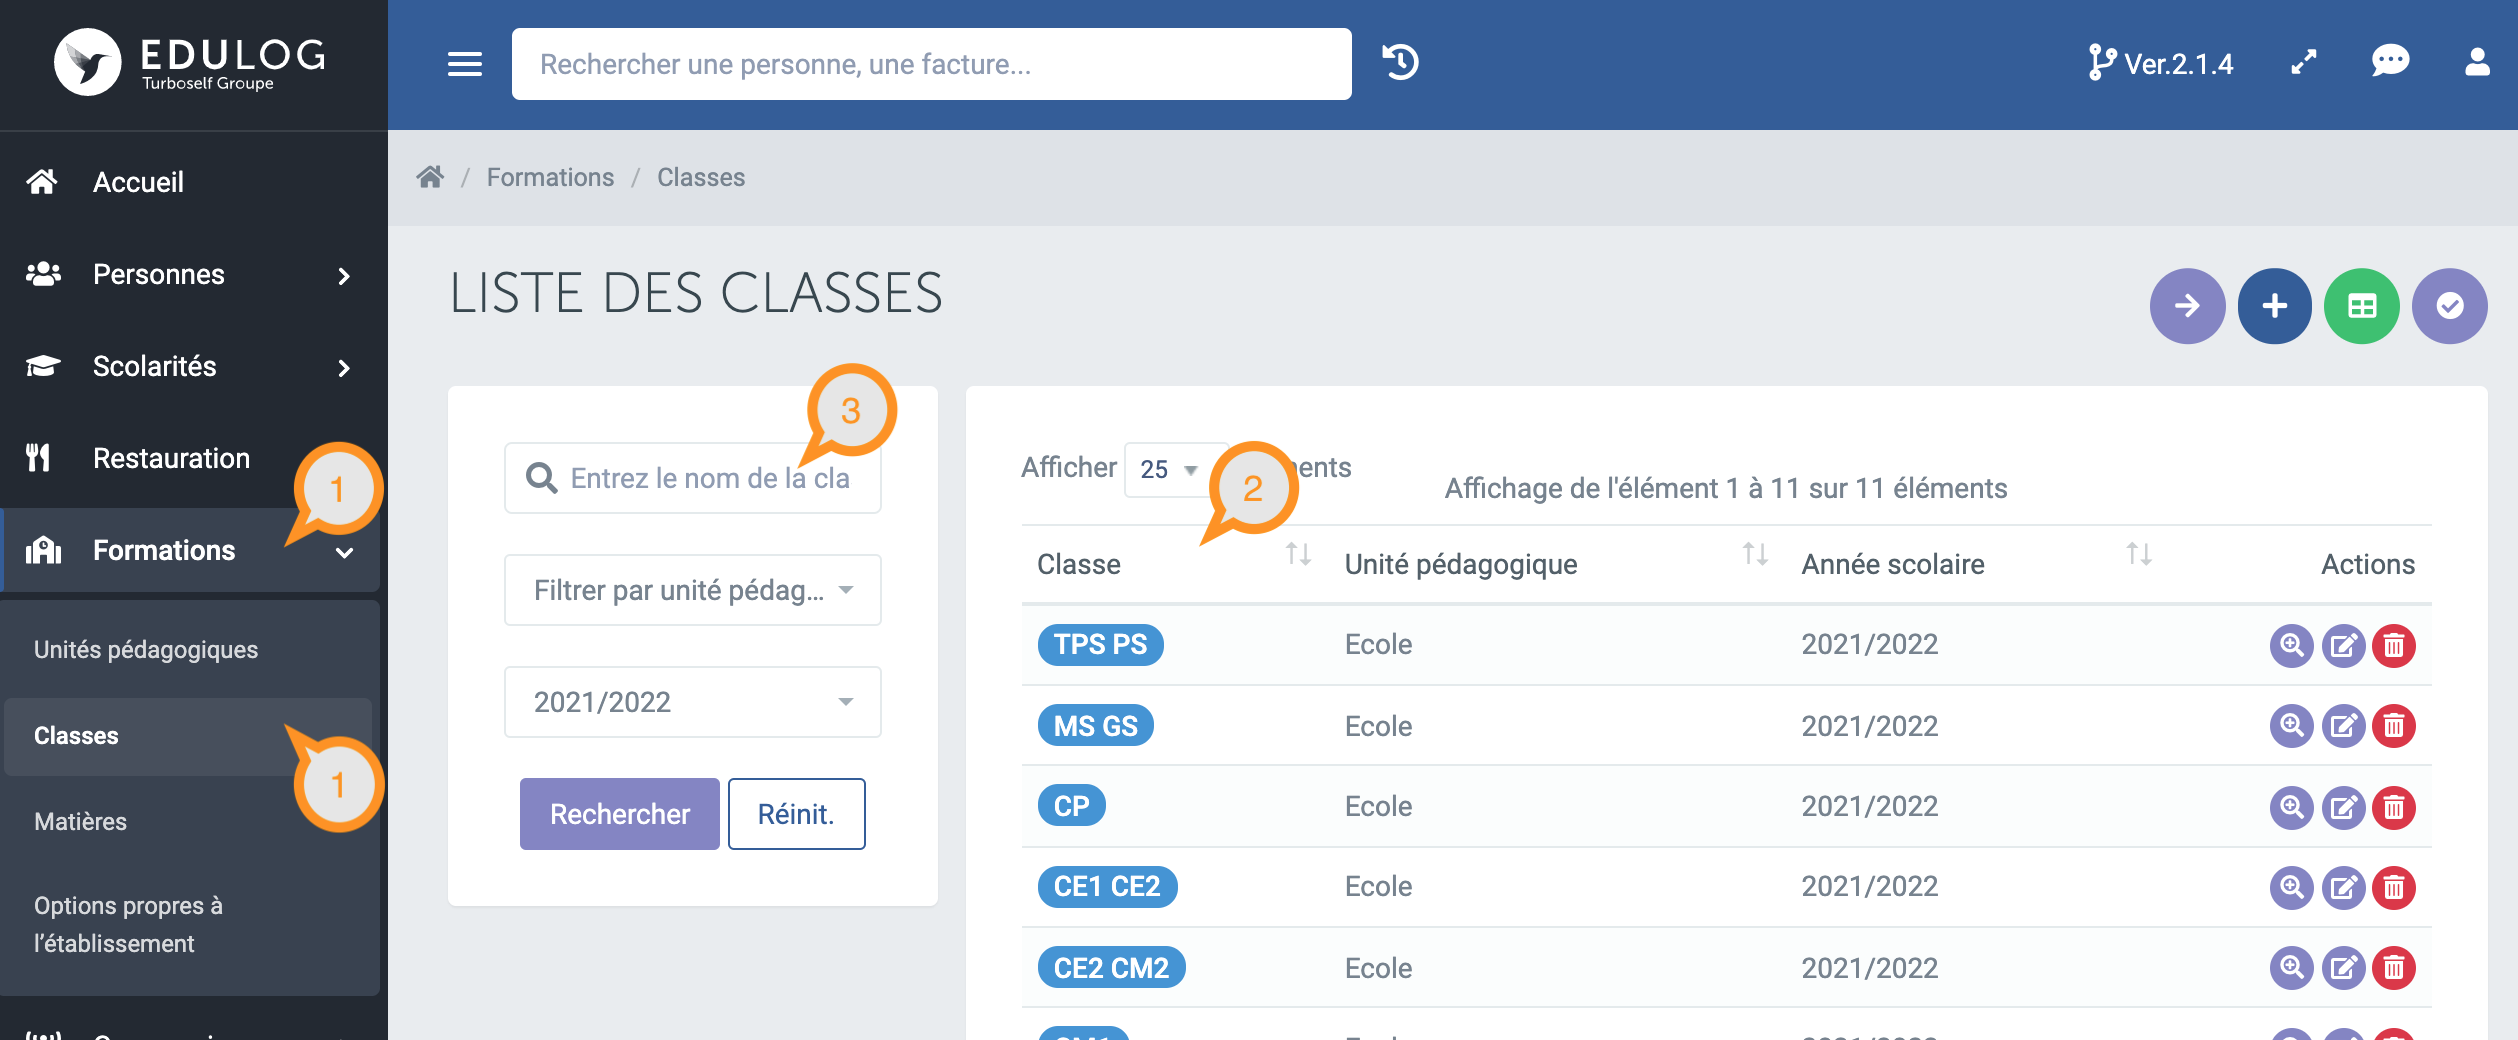Click the Ver.2.1.4 version branch icon

(2100, 63)
